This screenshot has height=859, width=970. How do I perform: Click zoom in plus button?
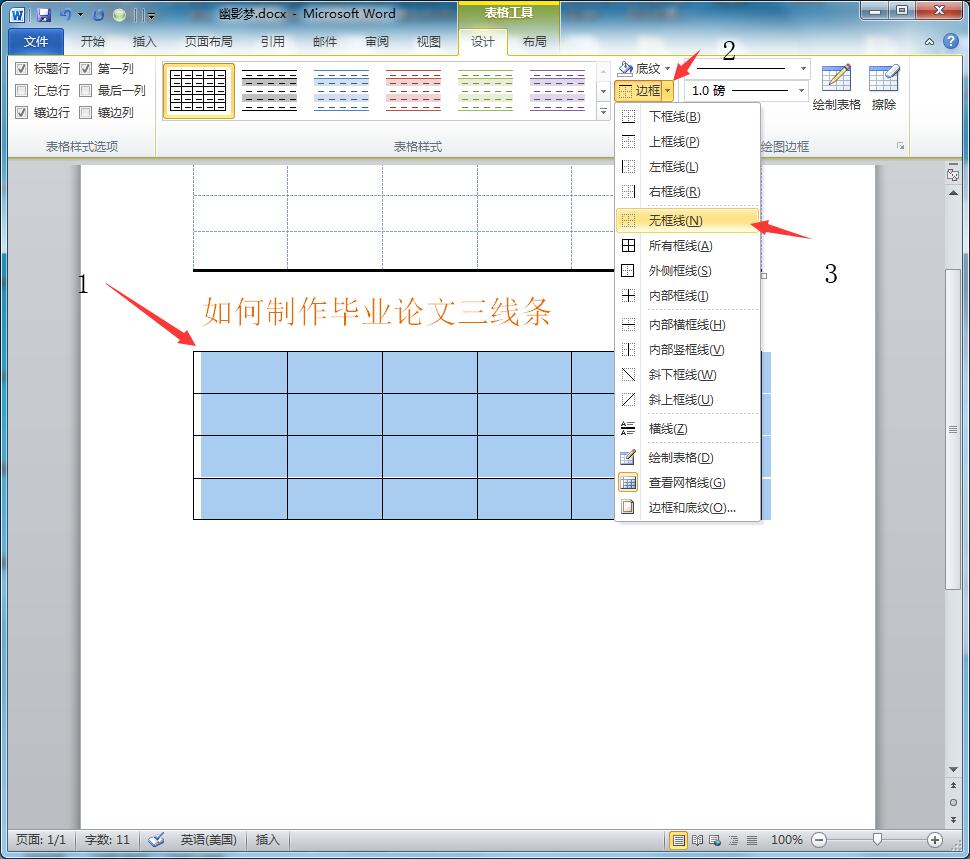[935, 840]
